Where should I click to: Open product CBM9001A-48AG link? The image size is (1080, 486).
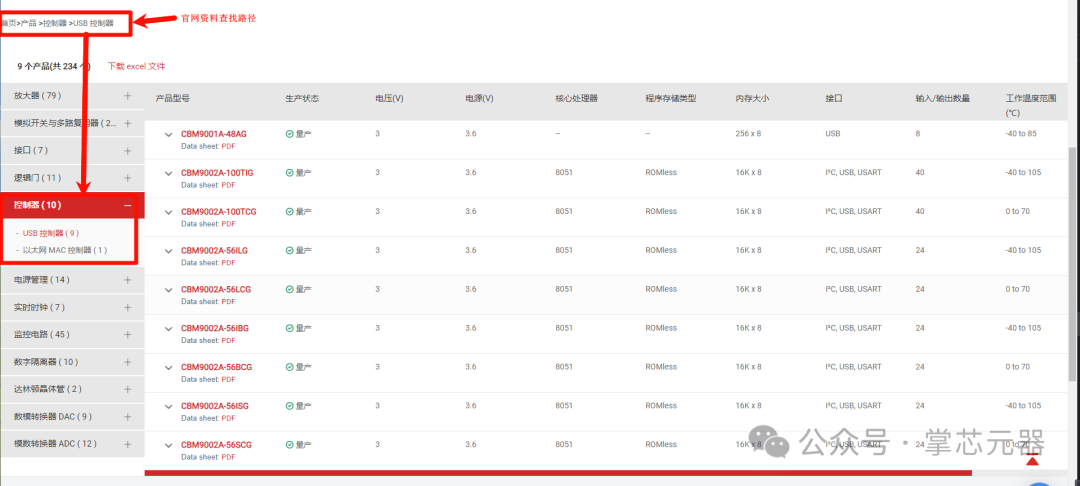(214, 134)
